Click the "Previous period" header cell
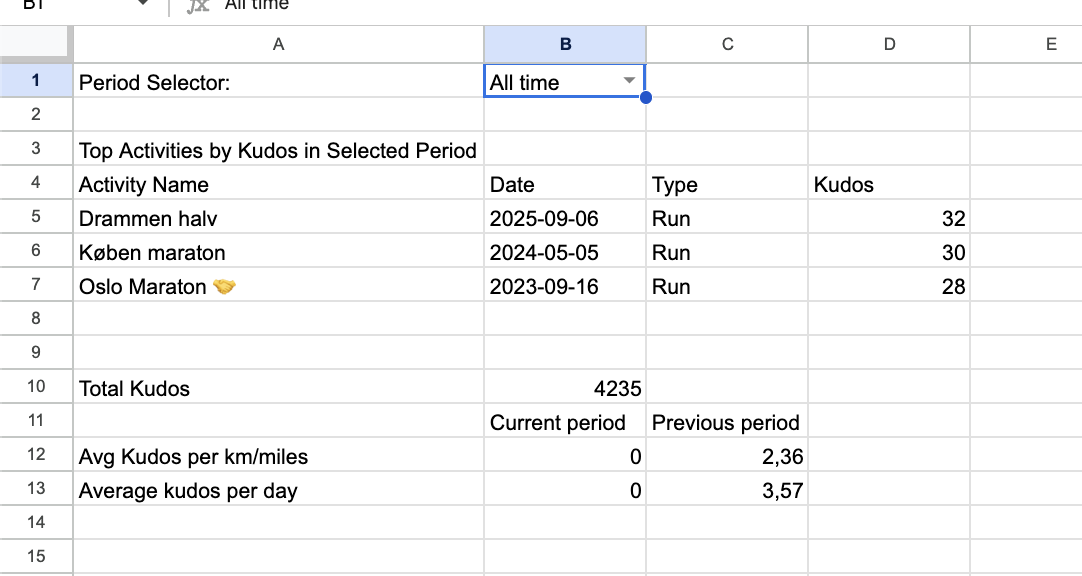Viewport: 1082px width, 576px height. [x=726, y=422]
